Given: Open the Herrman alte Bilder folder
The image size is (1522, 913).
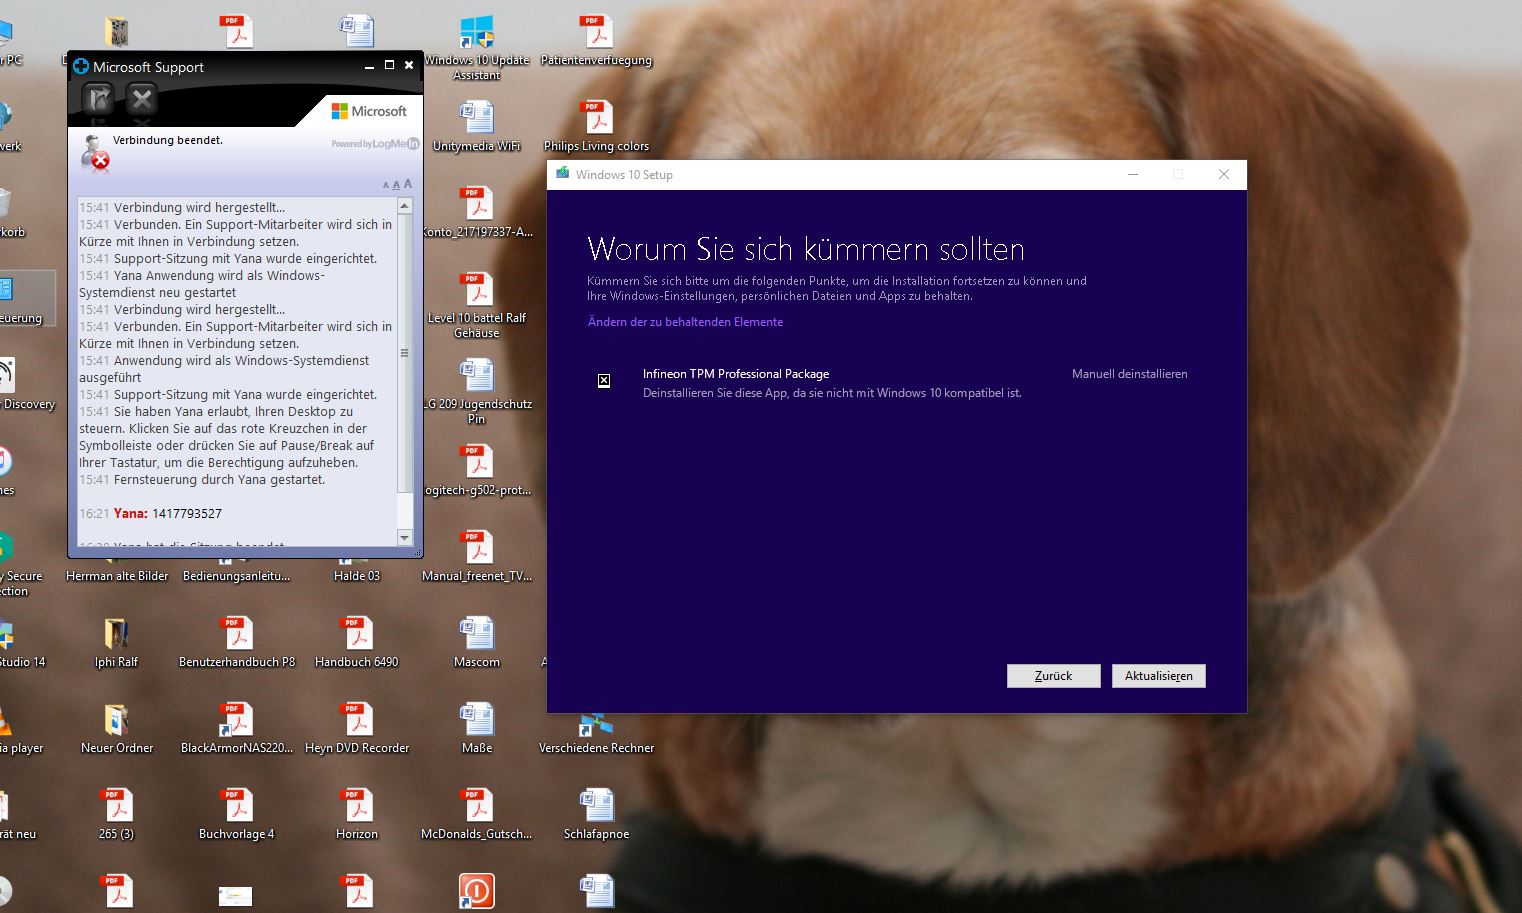Looking at the screenshot, I should tap(117, 576).
